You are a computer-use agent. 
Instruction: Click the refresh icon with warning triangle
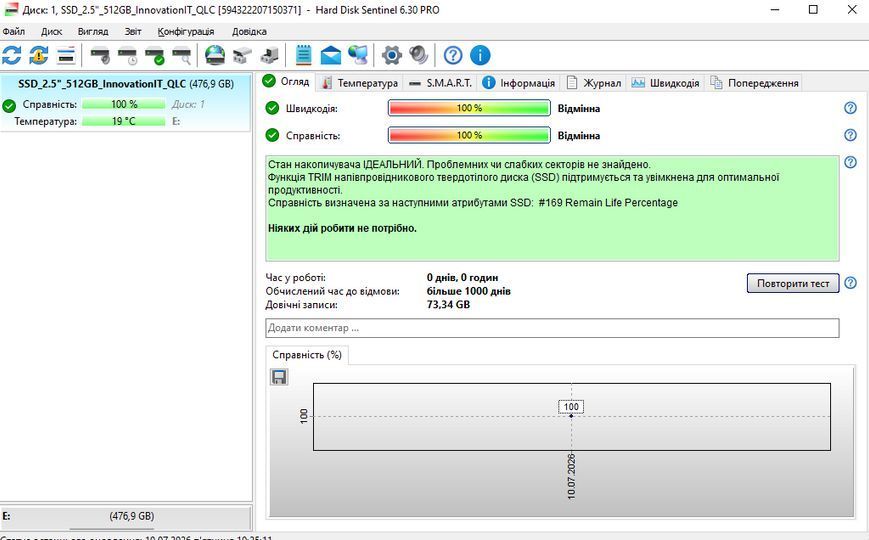coord(39,55)
